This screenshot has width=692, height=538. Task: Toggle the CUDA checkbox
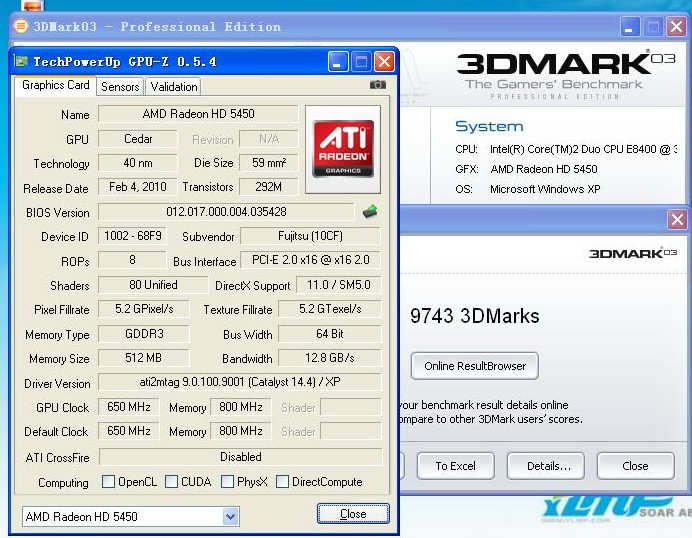(x=171, y=482)
